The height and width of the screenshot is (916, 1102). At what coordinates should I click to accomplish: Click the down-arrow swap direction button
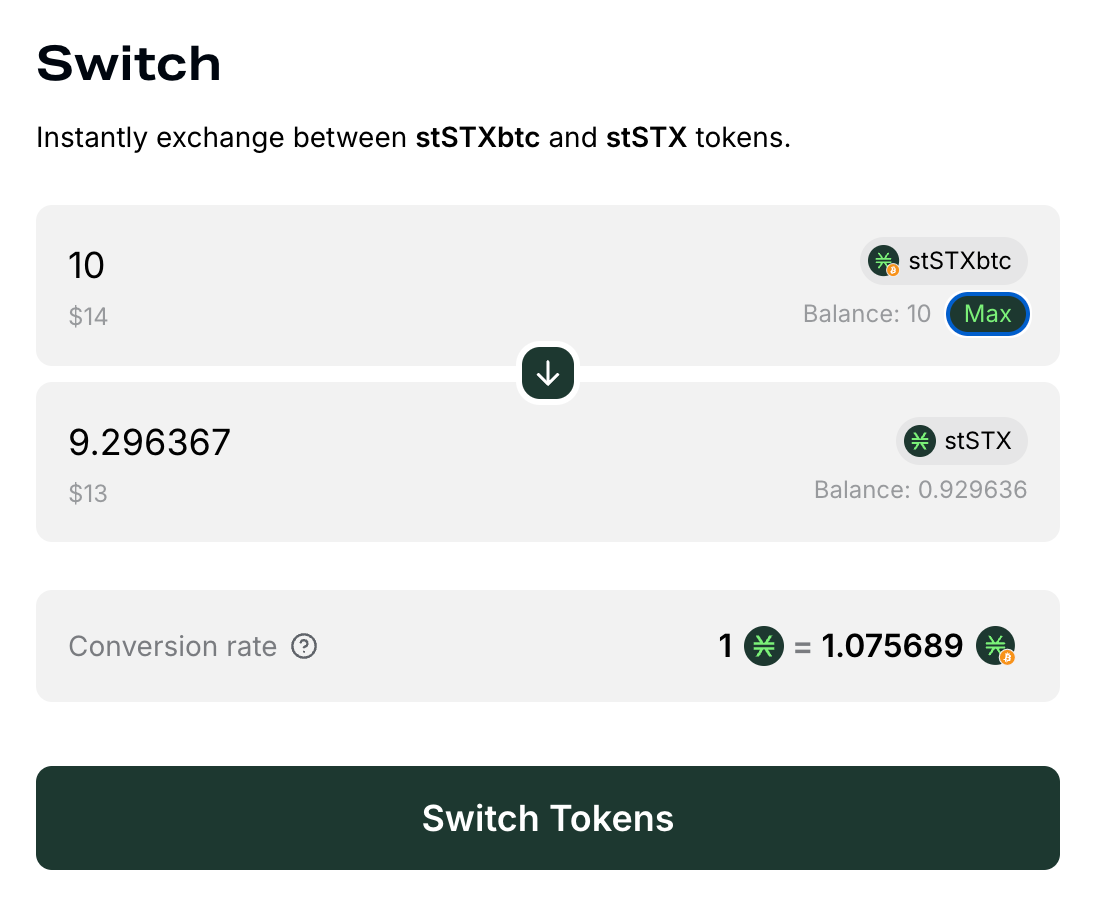(x=547, y=374)
